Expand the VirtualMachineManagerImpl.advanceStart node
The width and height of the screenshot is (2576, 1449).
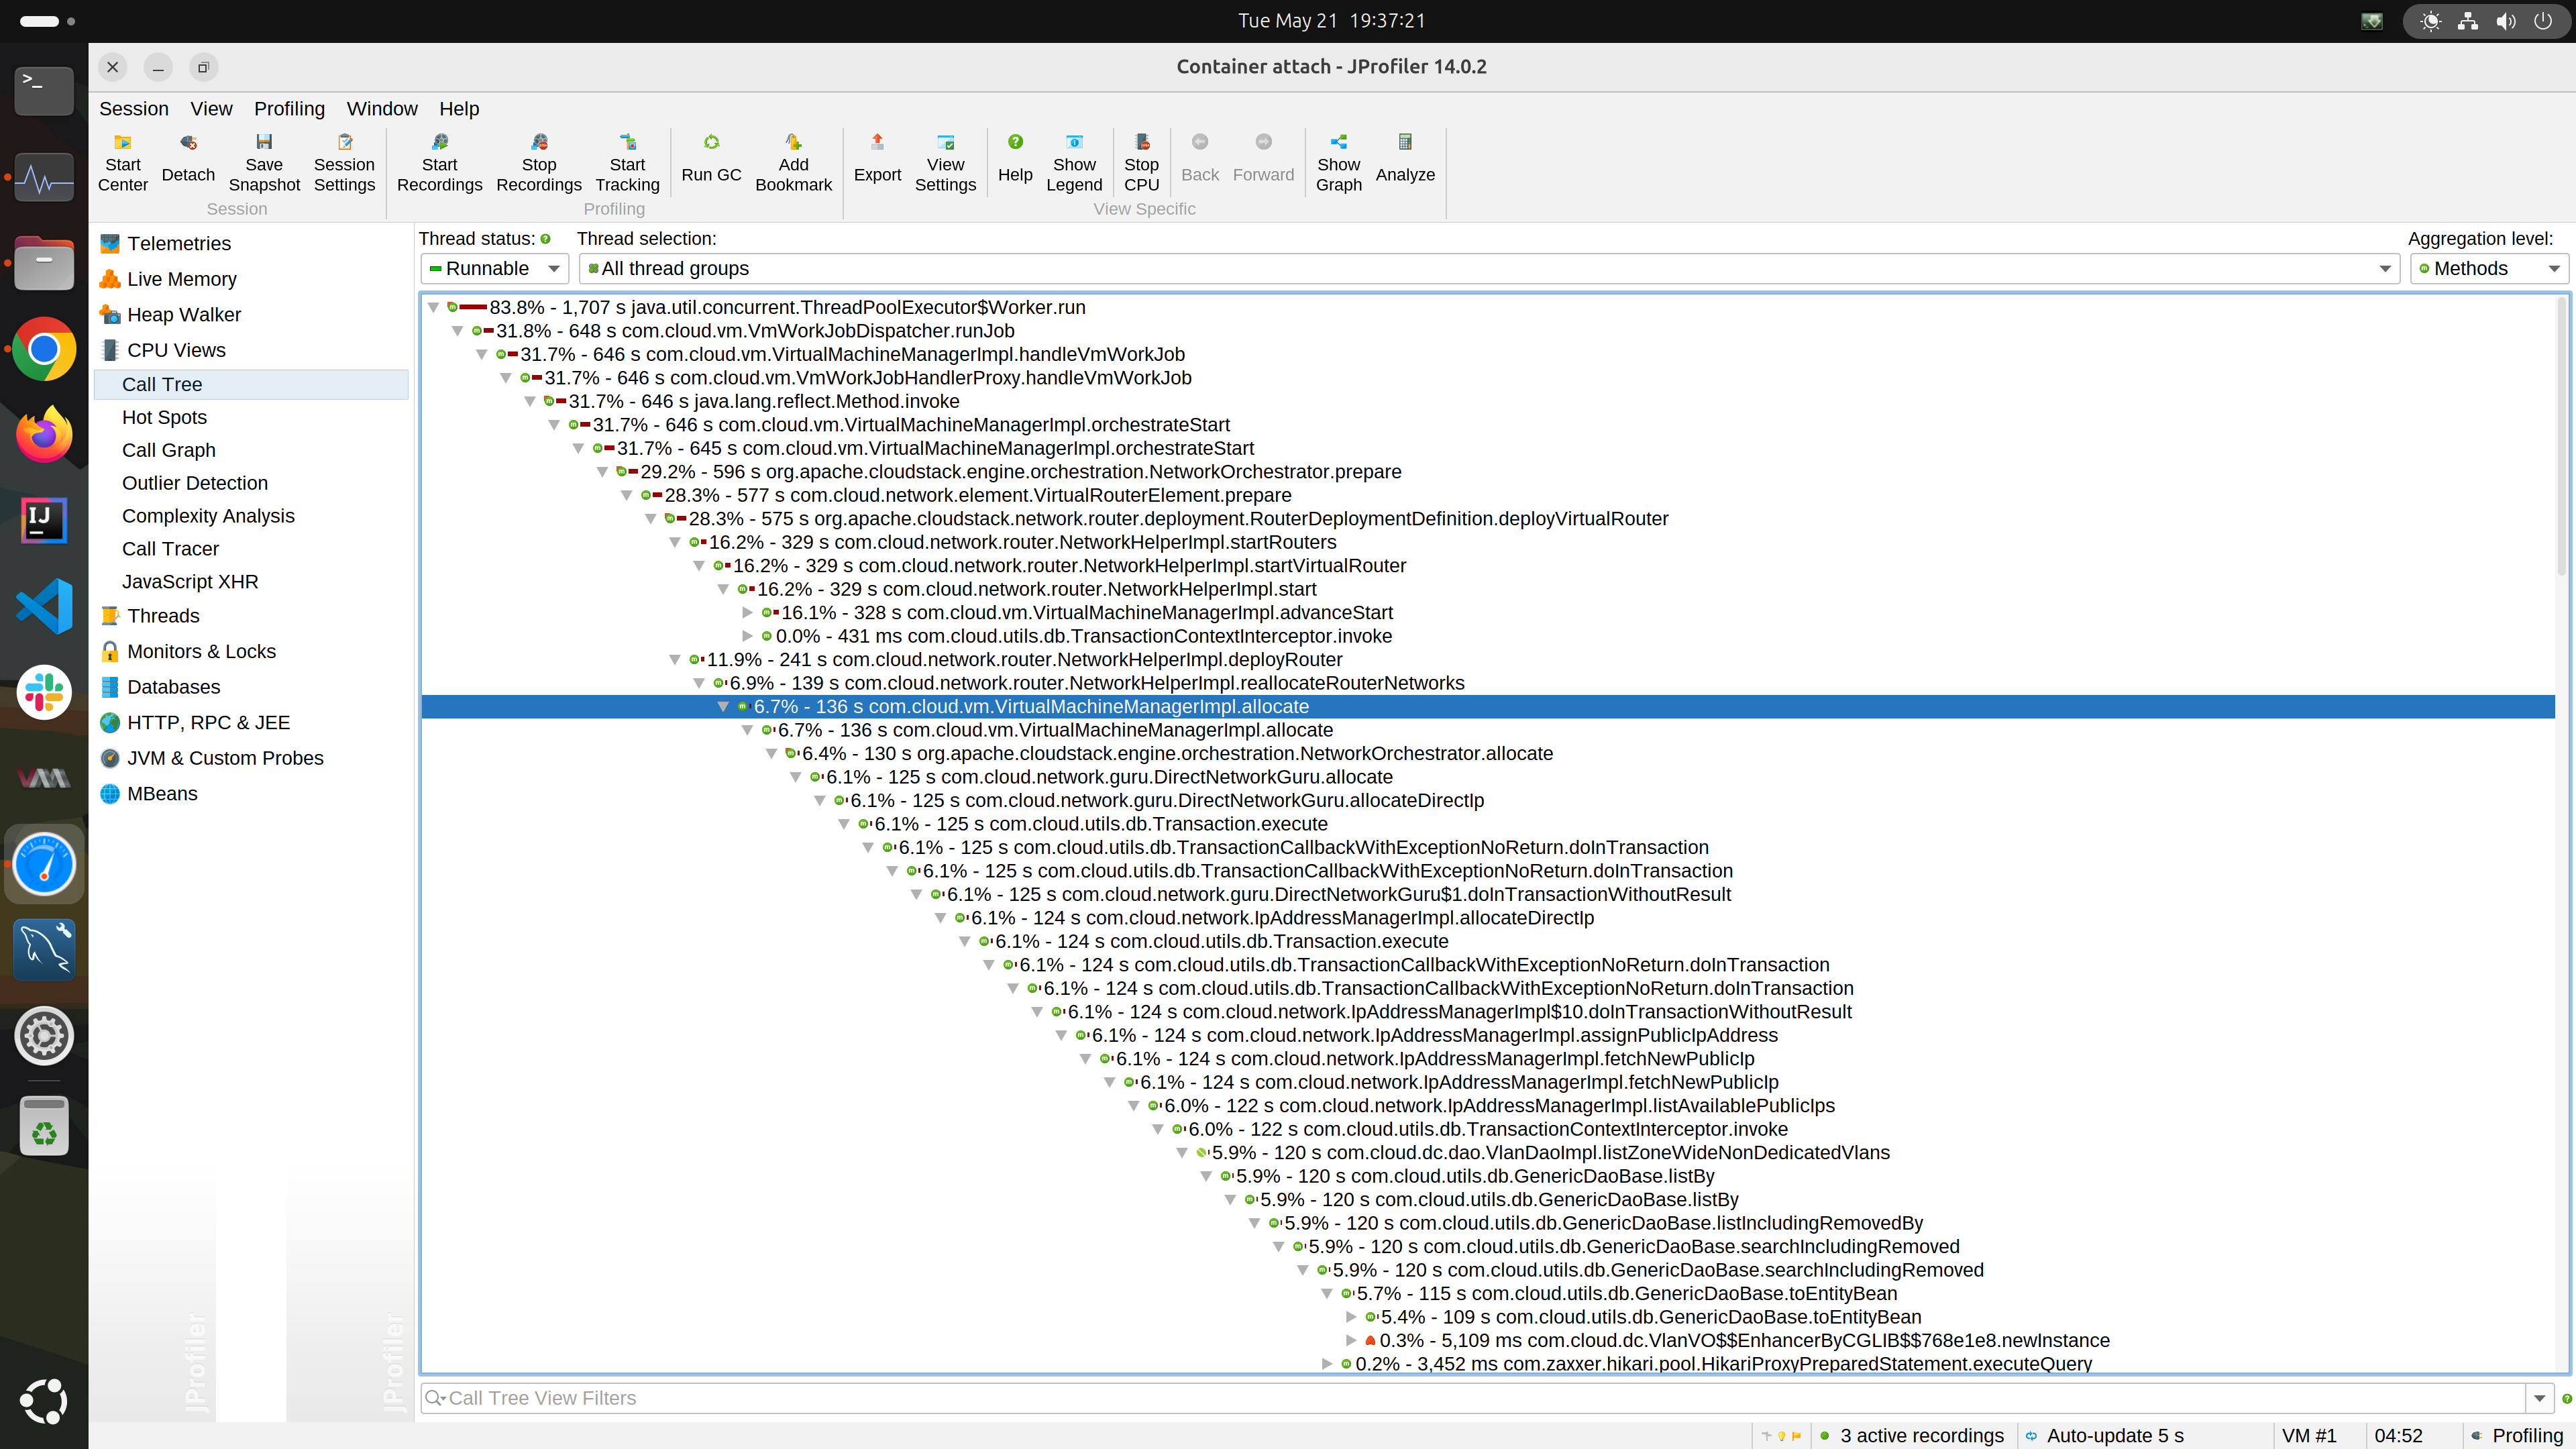coord(747,612)
